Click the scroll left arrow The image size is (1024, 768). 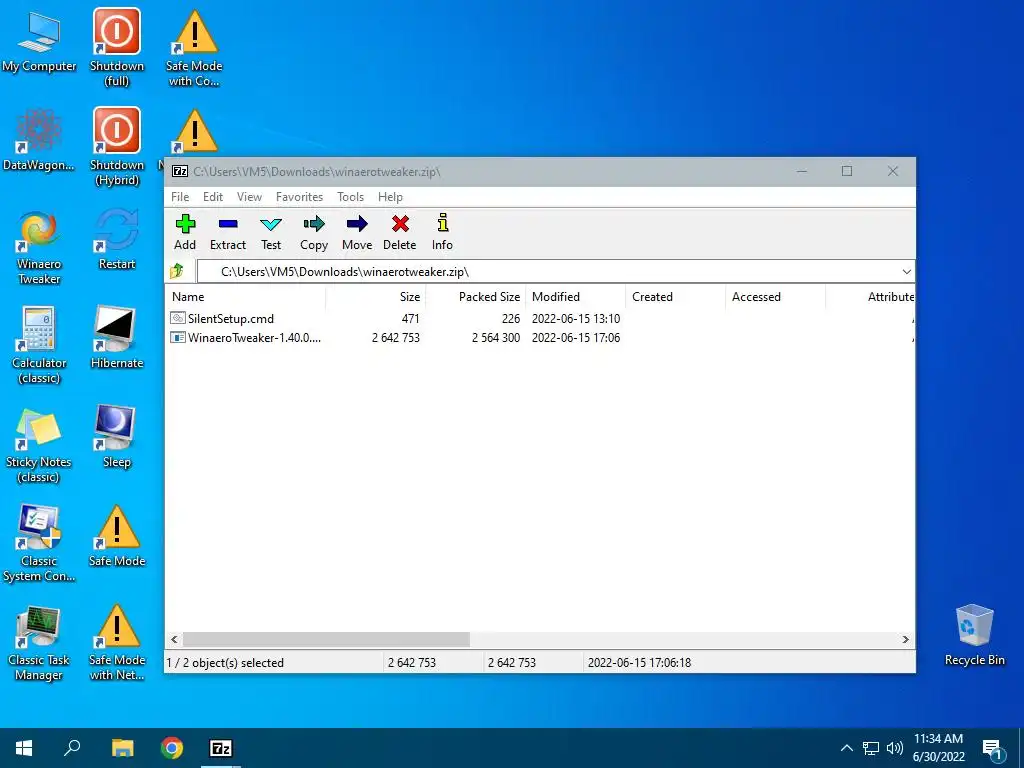[174, 639]
